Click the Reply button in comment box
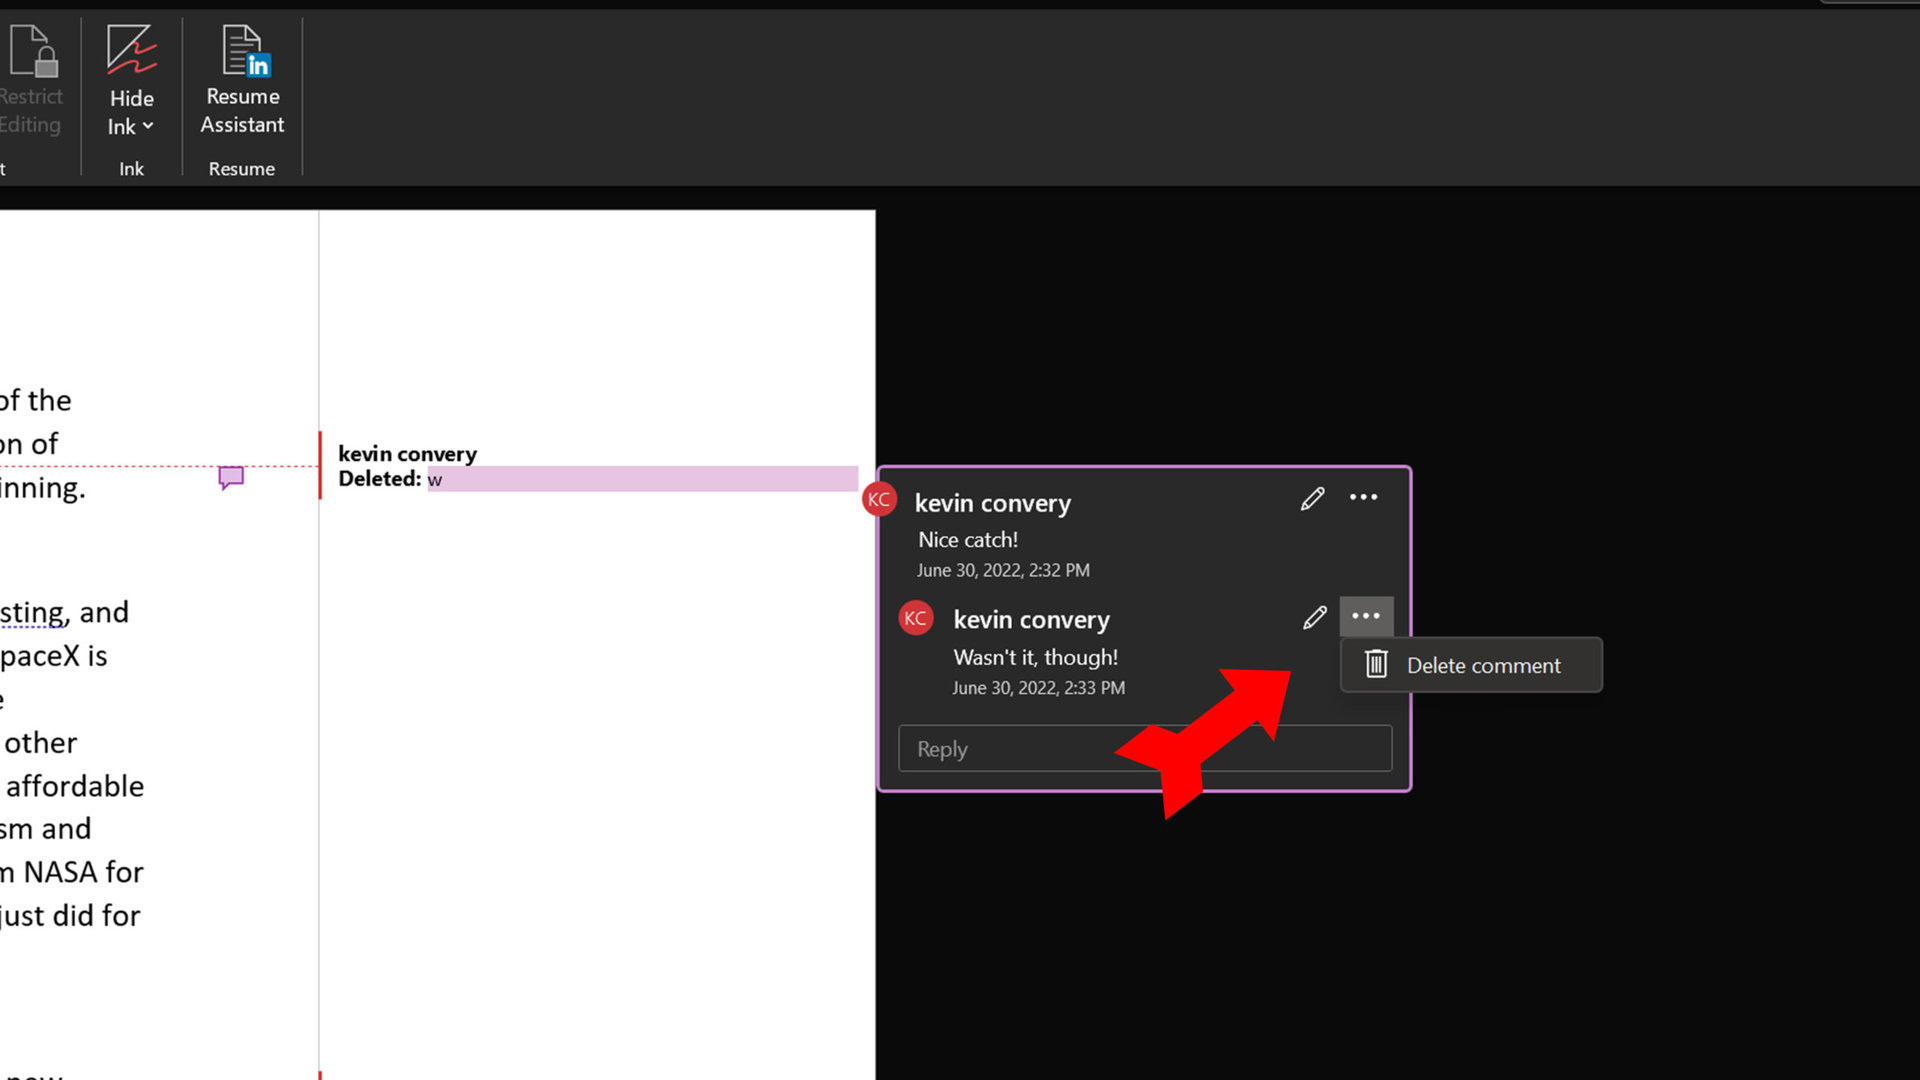 tap(1145, 749)
